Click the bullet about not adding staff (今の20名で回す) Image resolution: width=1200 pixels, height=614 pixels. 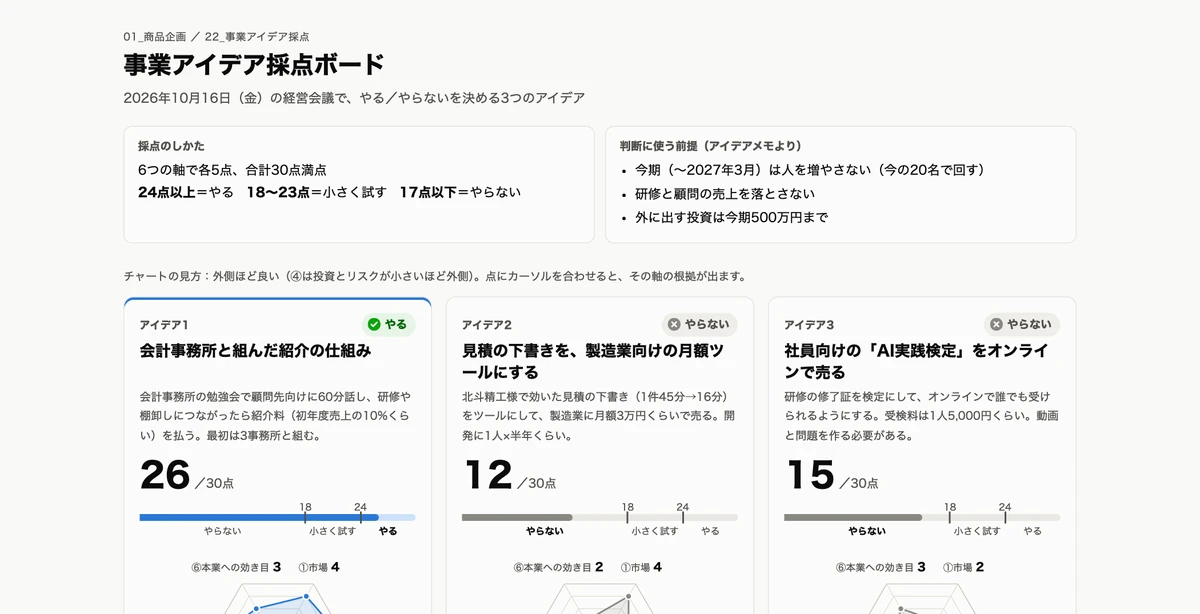[x=810, y=170]
